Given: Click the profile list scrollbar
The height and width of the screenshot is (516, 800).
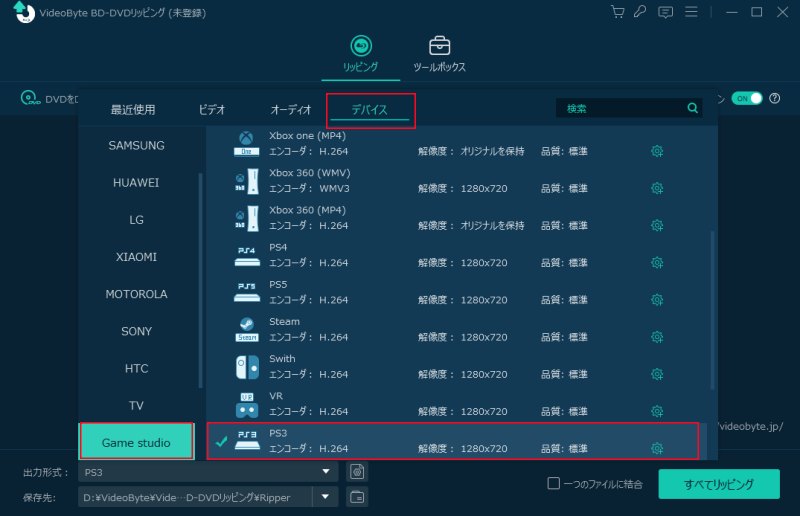Looking at the screenshot, I should click(712, 310).
